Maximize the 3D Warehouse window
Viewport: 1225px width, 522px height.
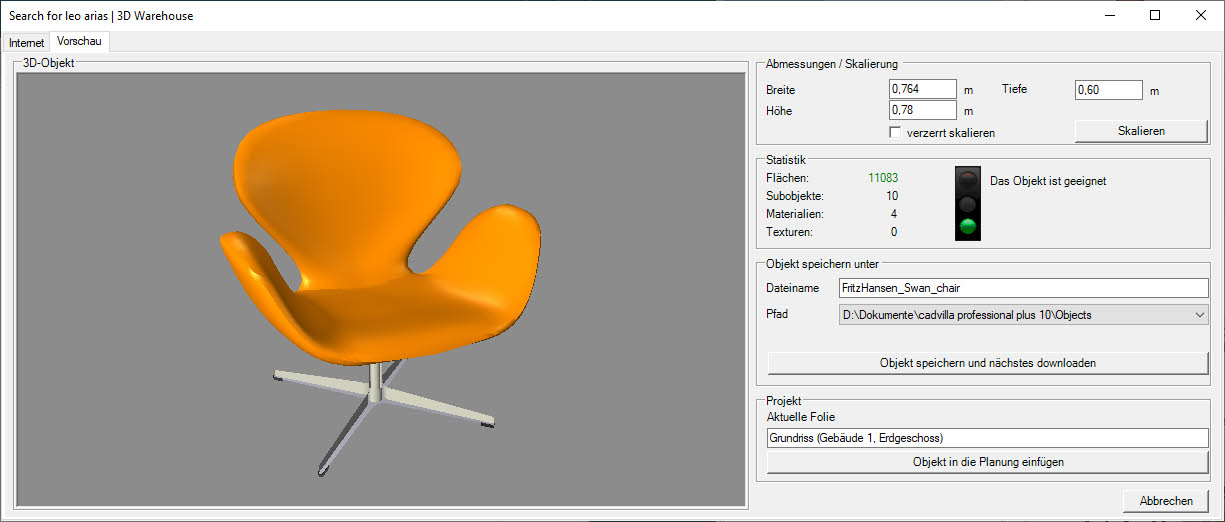1155,15
